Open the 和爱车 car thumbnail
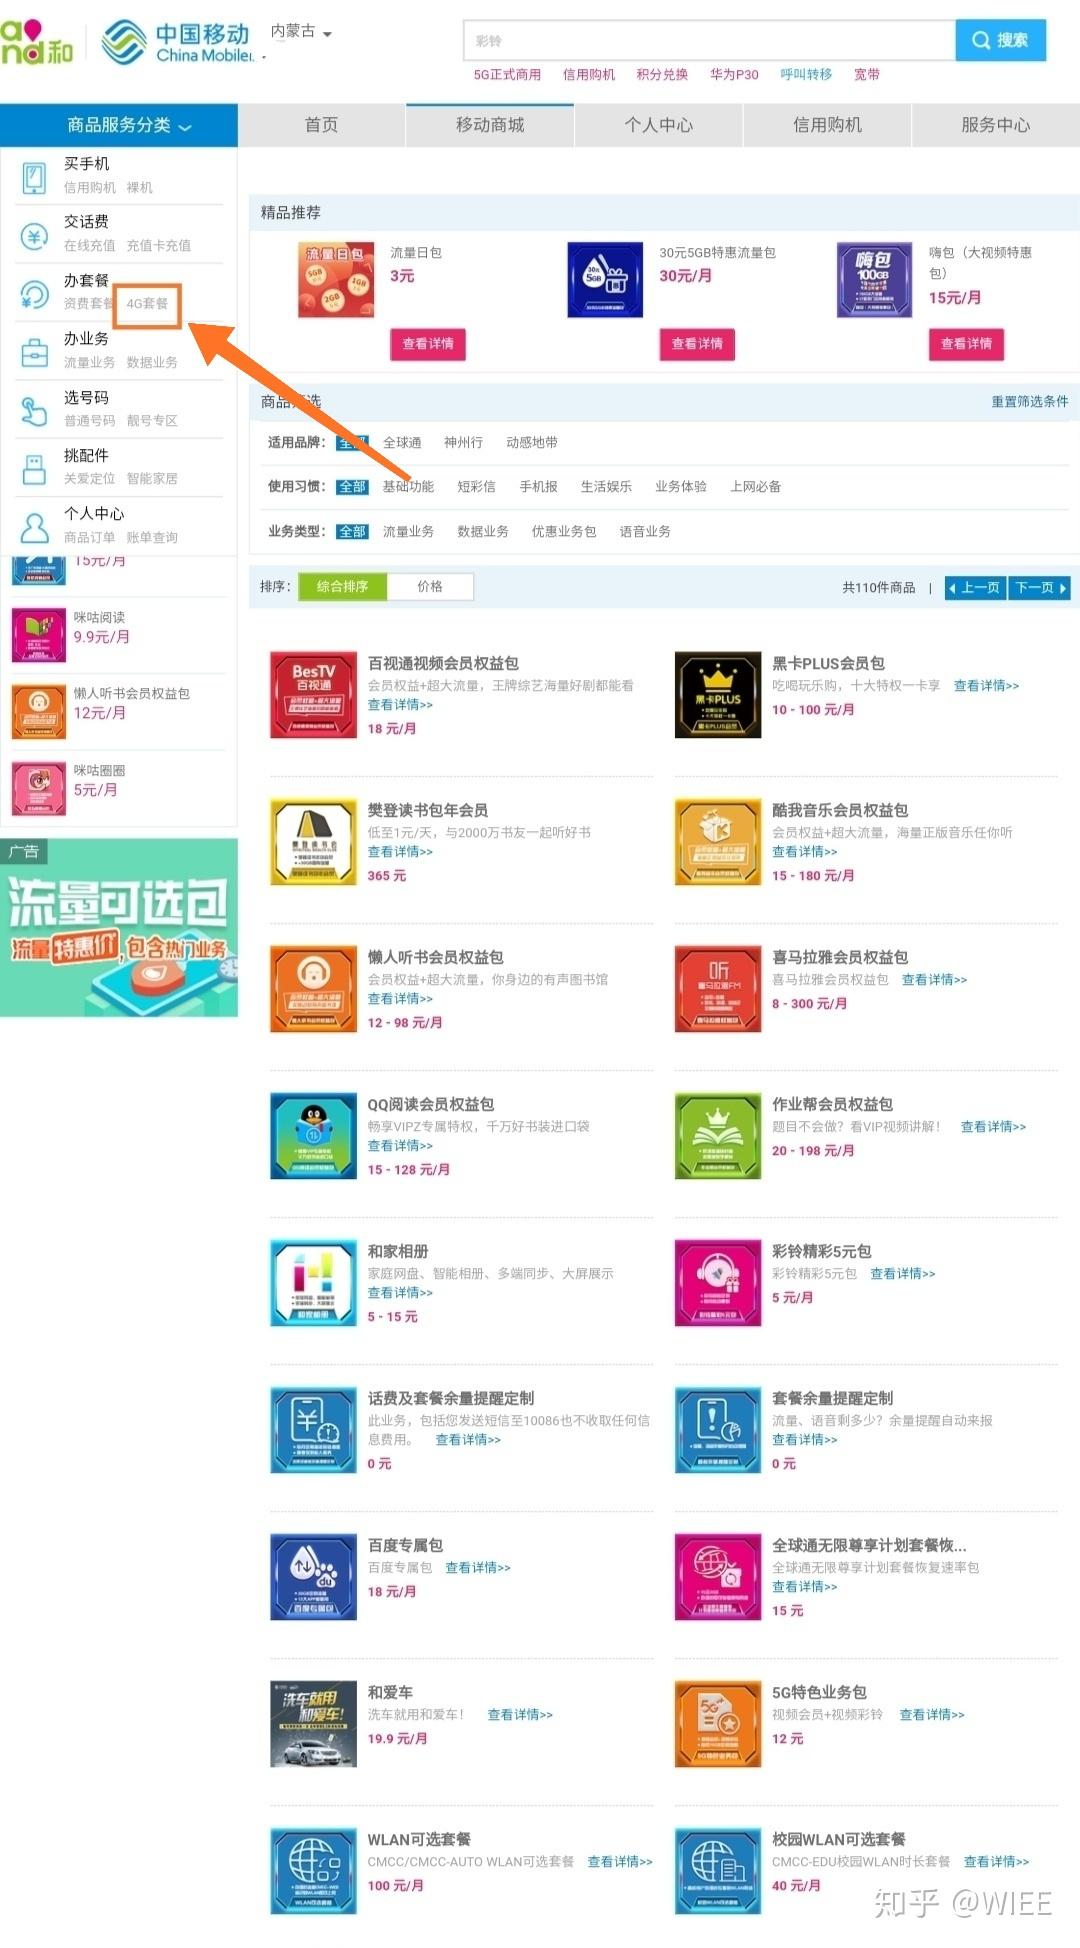 (x=313, y=1724)
